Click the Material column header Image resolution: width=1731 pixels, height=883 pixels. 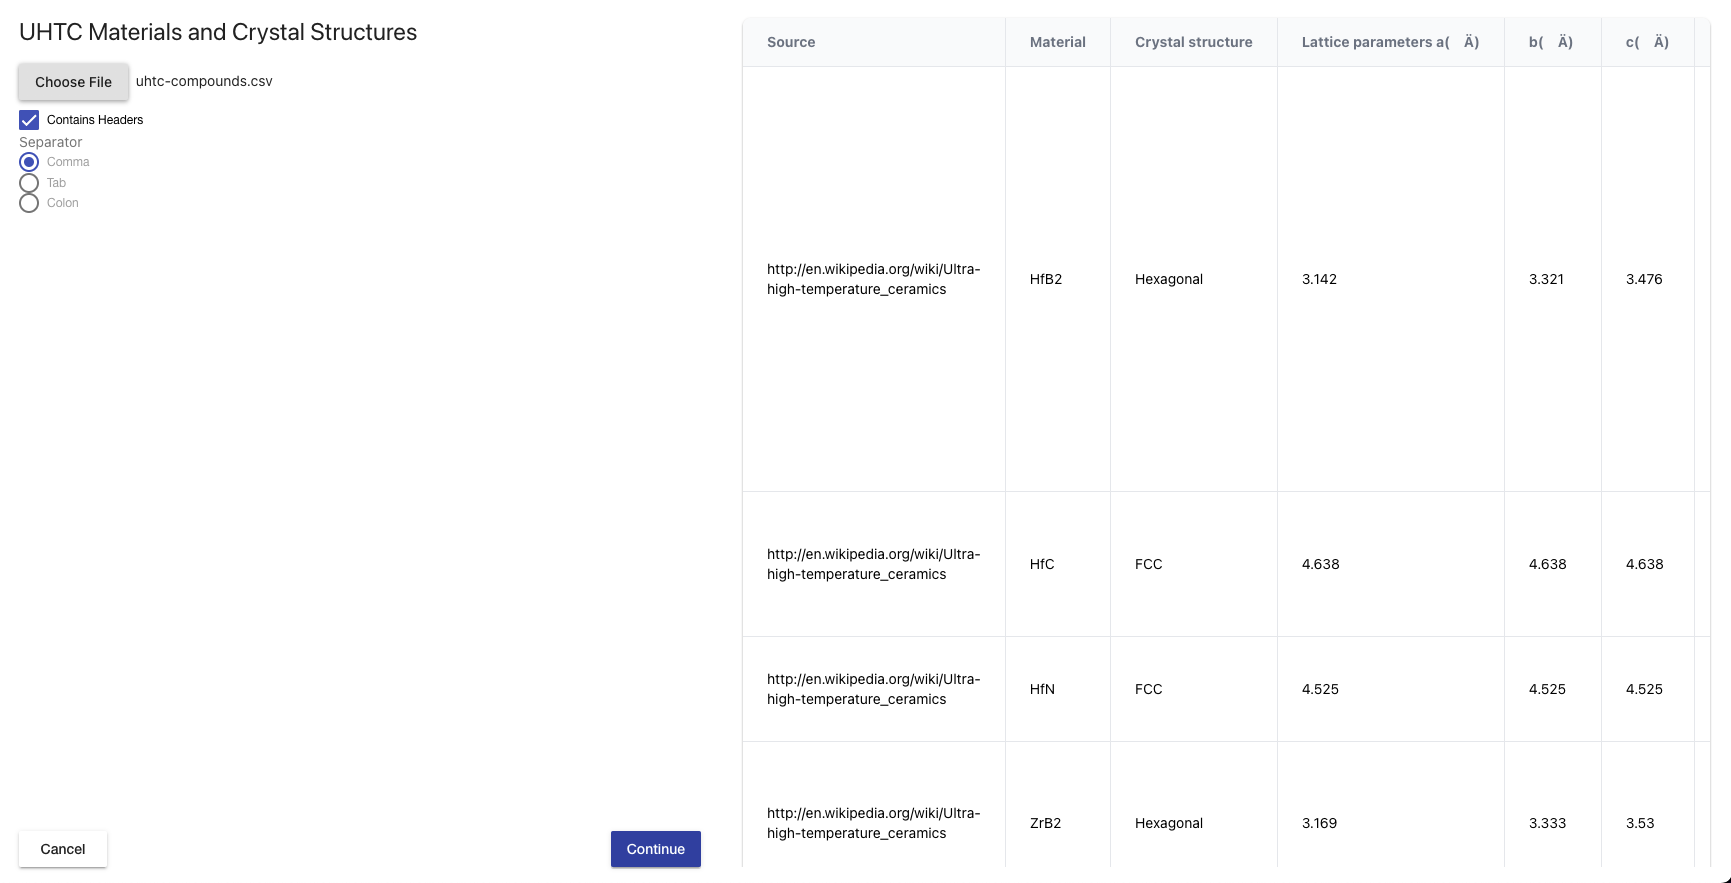click(1057, 42)
